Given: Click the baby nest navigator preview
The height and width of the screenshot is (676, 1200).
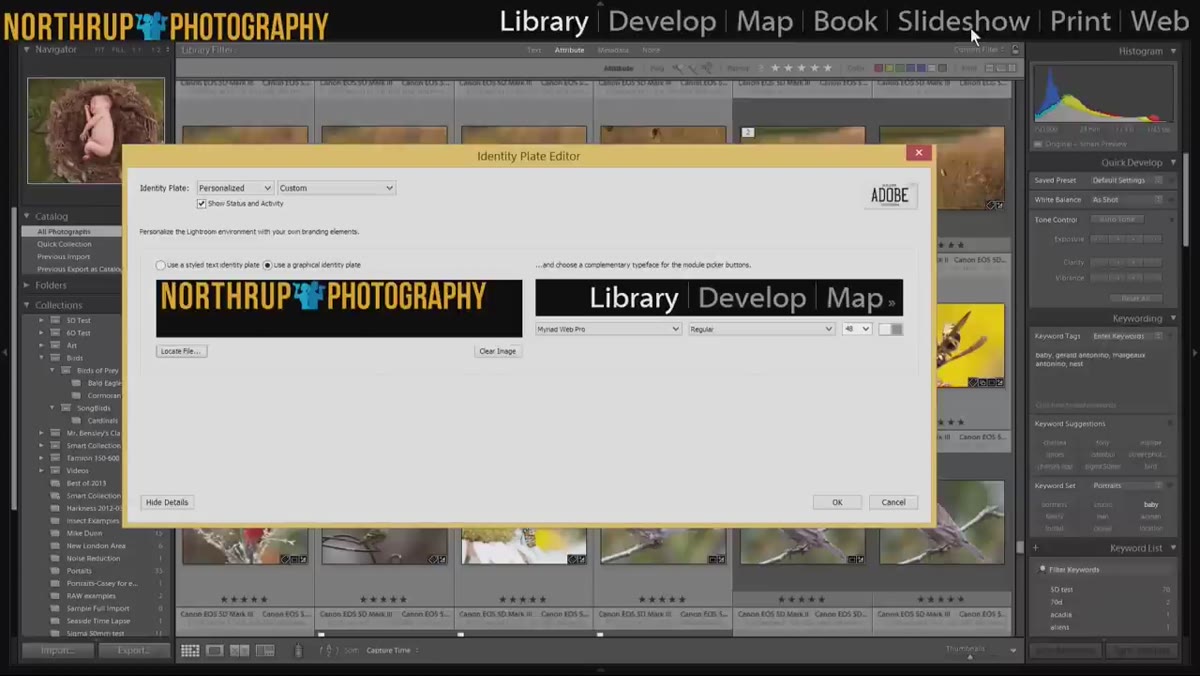Looking at the screenshot, I should click(96, 131).
